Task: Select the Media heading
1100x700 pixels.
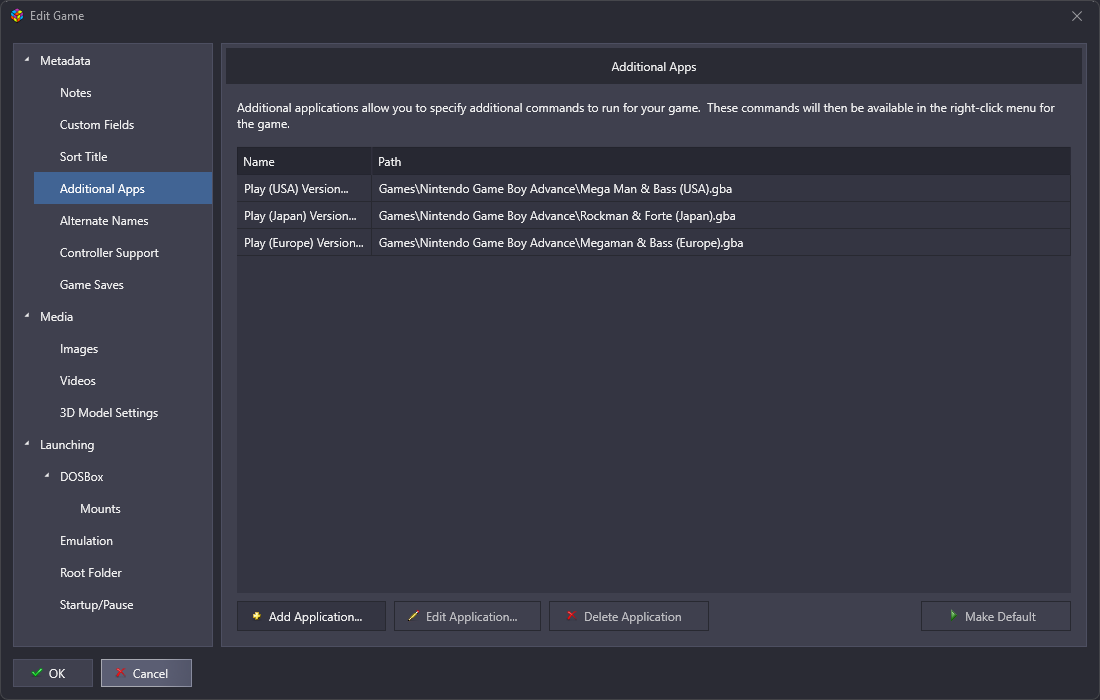Action: coord(56,317)
